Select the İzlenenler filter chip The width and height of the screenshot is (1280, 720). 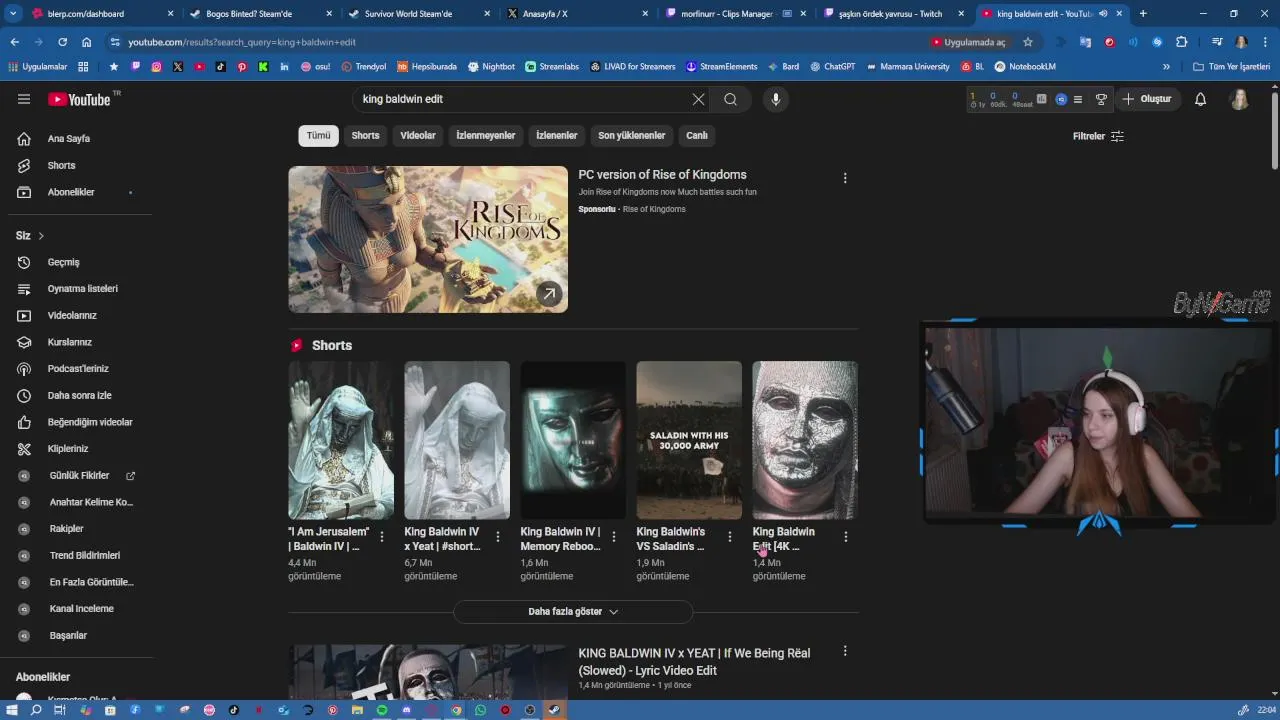(x=557, y=135)
